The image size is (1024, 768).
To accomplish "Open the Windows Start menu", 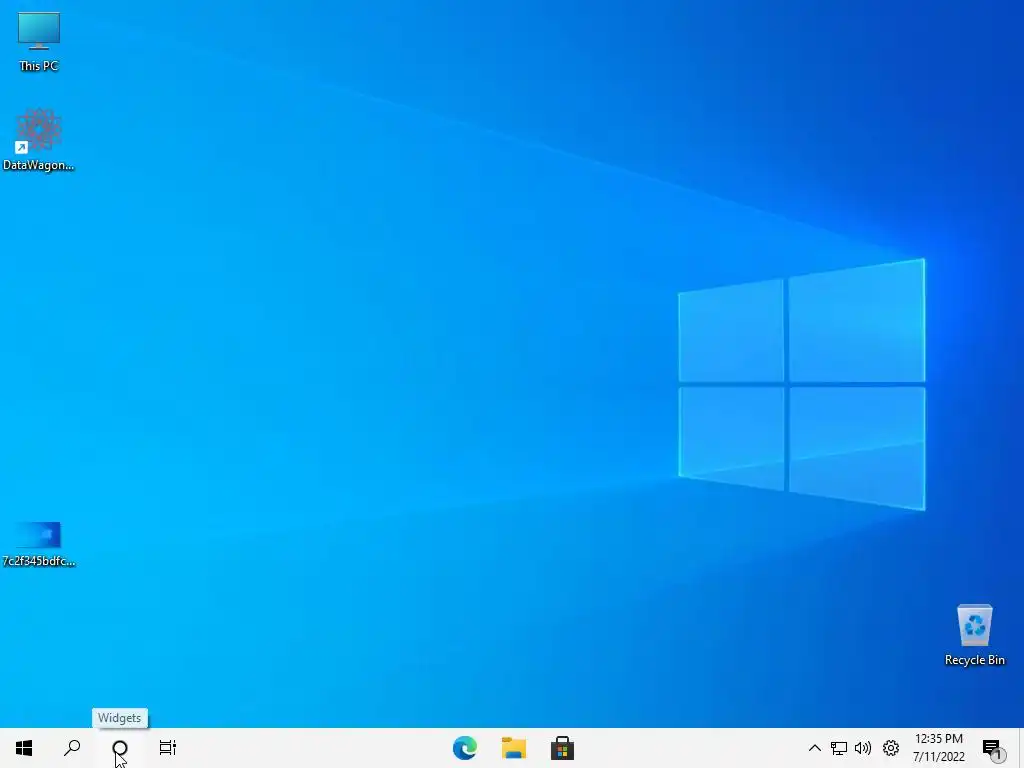I will coord(24,748).
